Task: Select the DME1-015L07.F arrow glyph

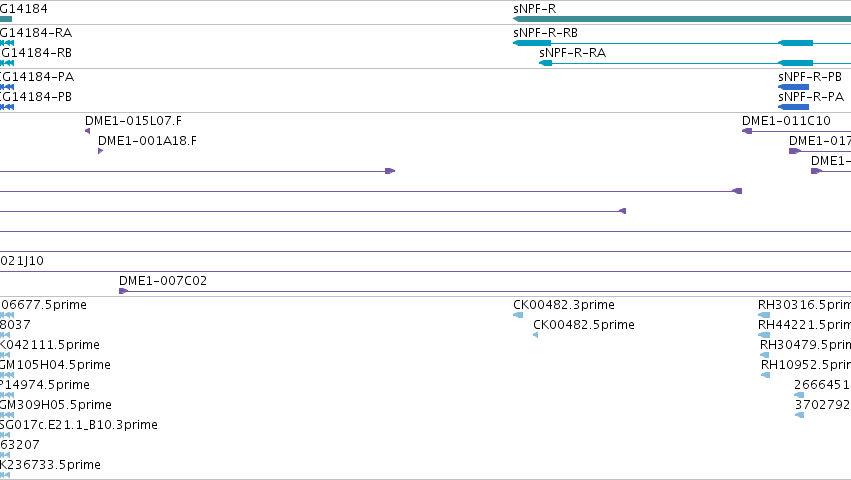Action: point(87,131)
